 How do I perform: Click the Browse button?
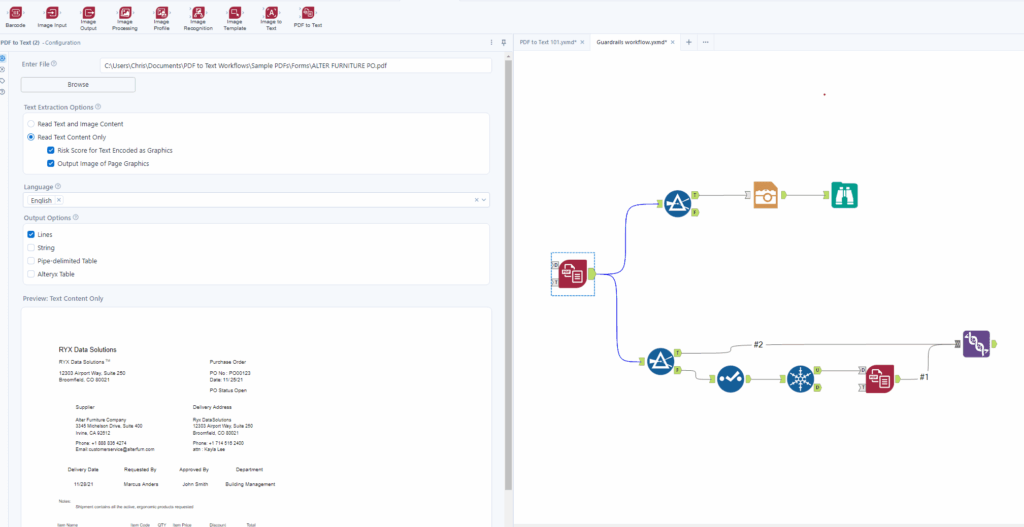(x=78, y=85)
